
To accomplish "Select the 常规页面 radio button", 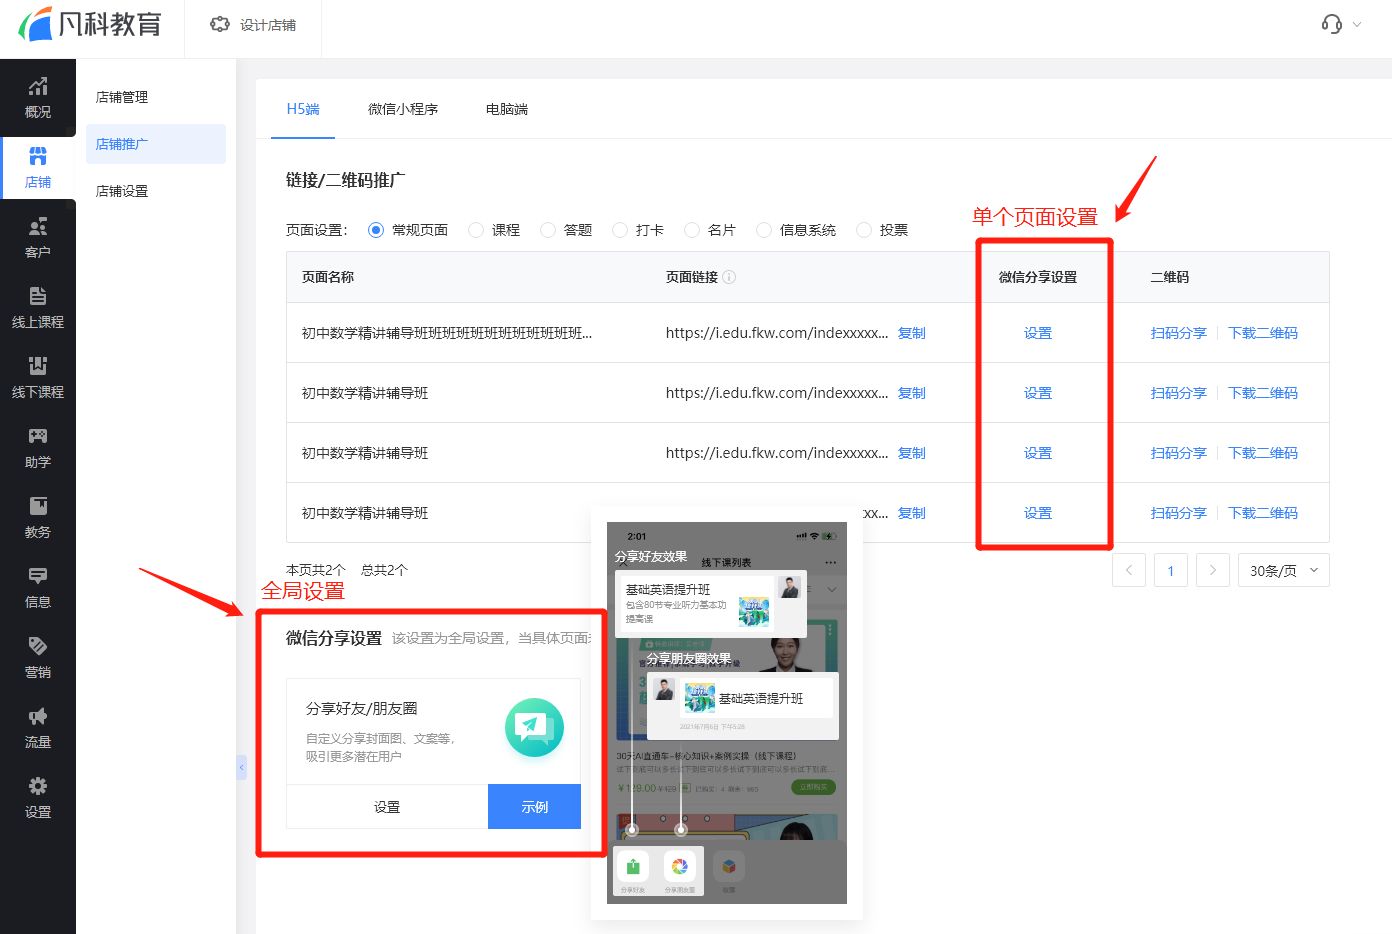I will (376, 230).
